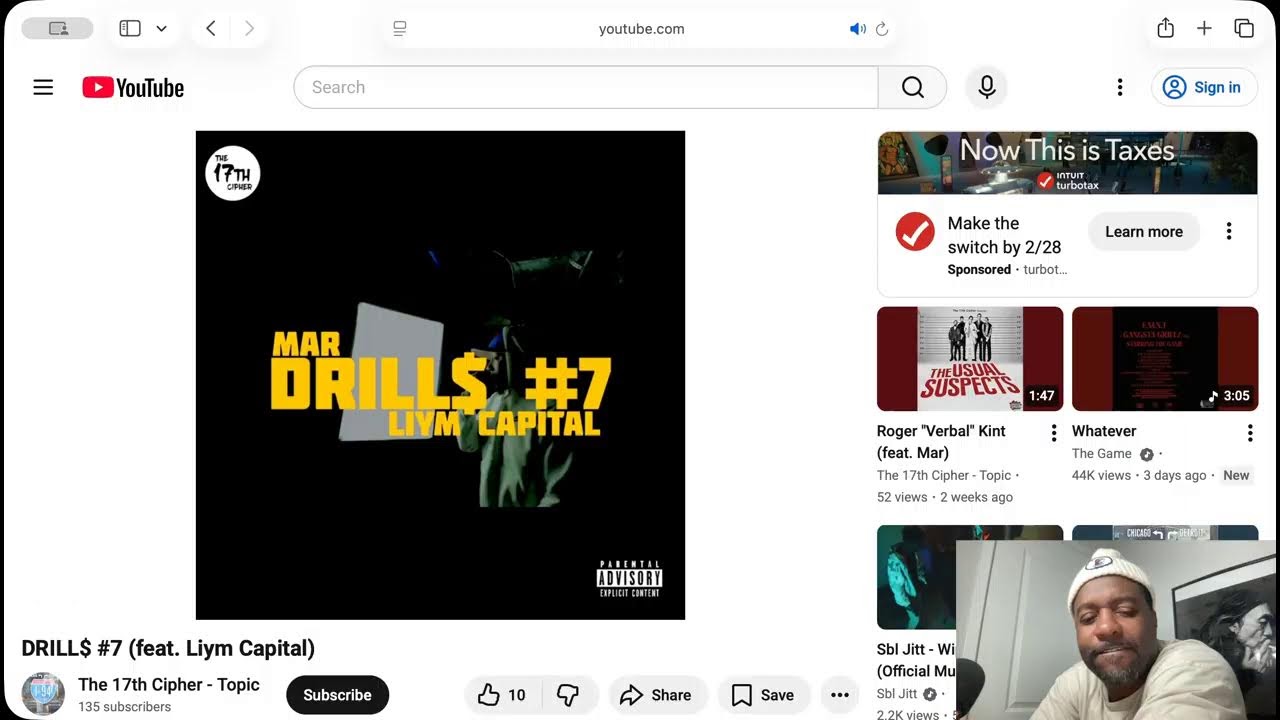Click the 135 subscribers count
This screenshot has height=720, width=1280.
pyautogui.click(x=125, y=707)
